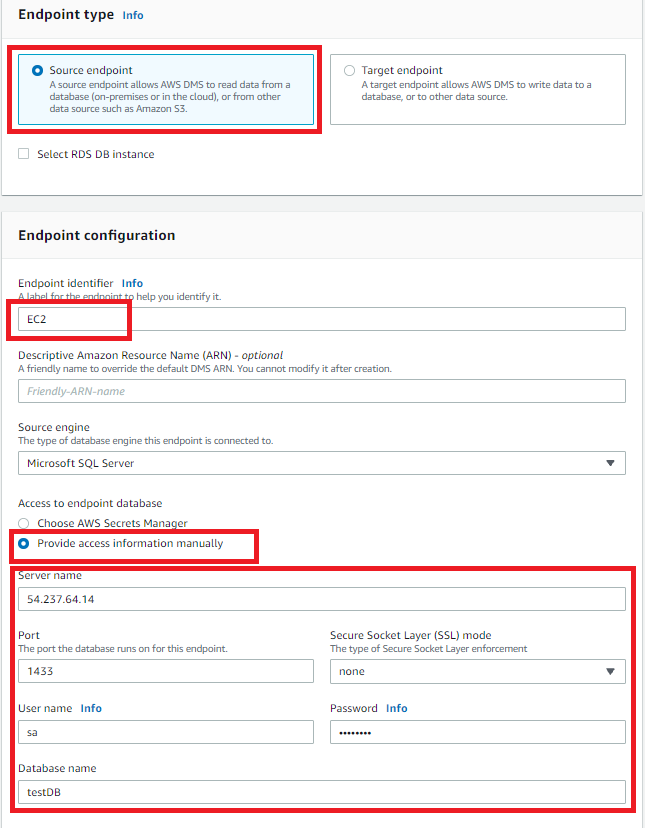The width and height of the screenshot is (645, 828).
Task: Focus the Password input field
Action: pos(477,732)
